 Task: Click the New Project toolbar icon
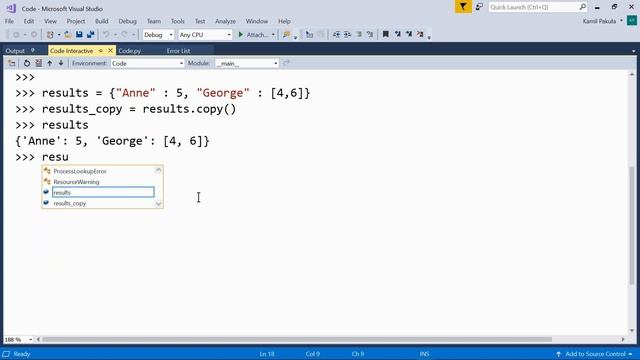(50, 35)
